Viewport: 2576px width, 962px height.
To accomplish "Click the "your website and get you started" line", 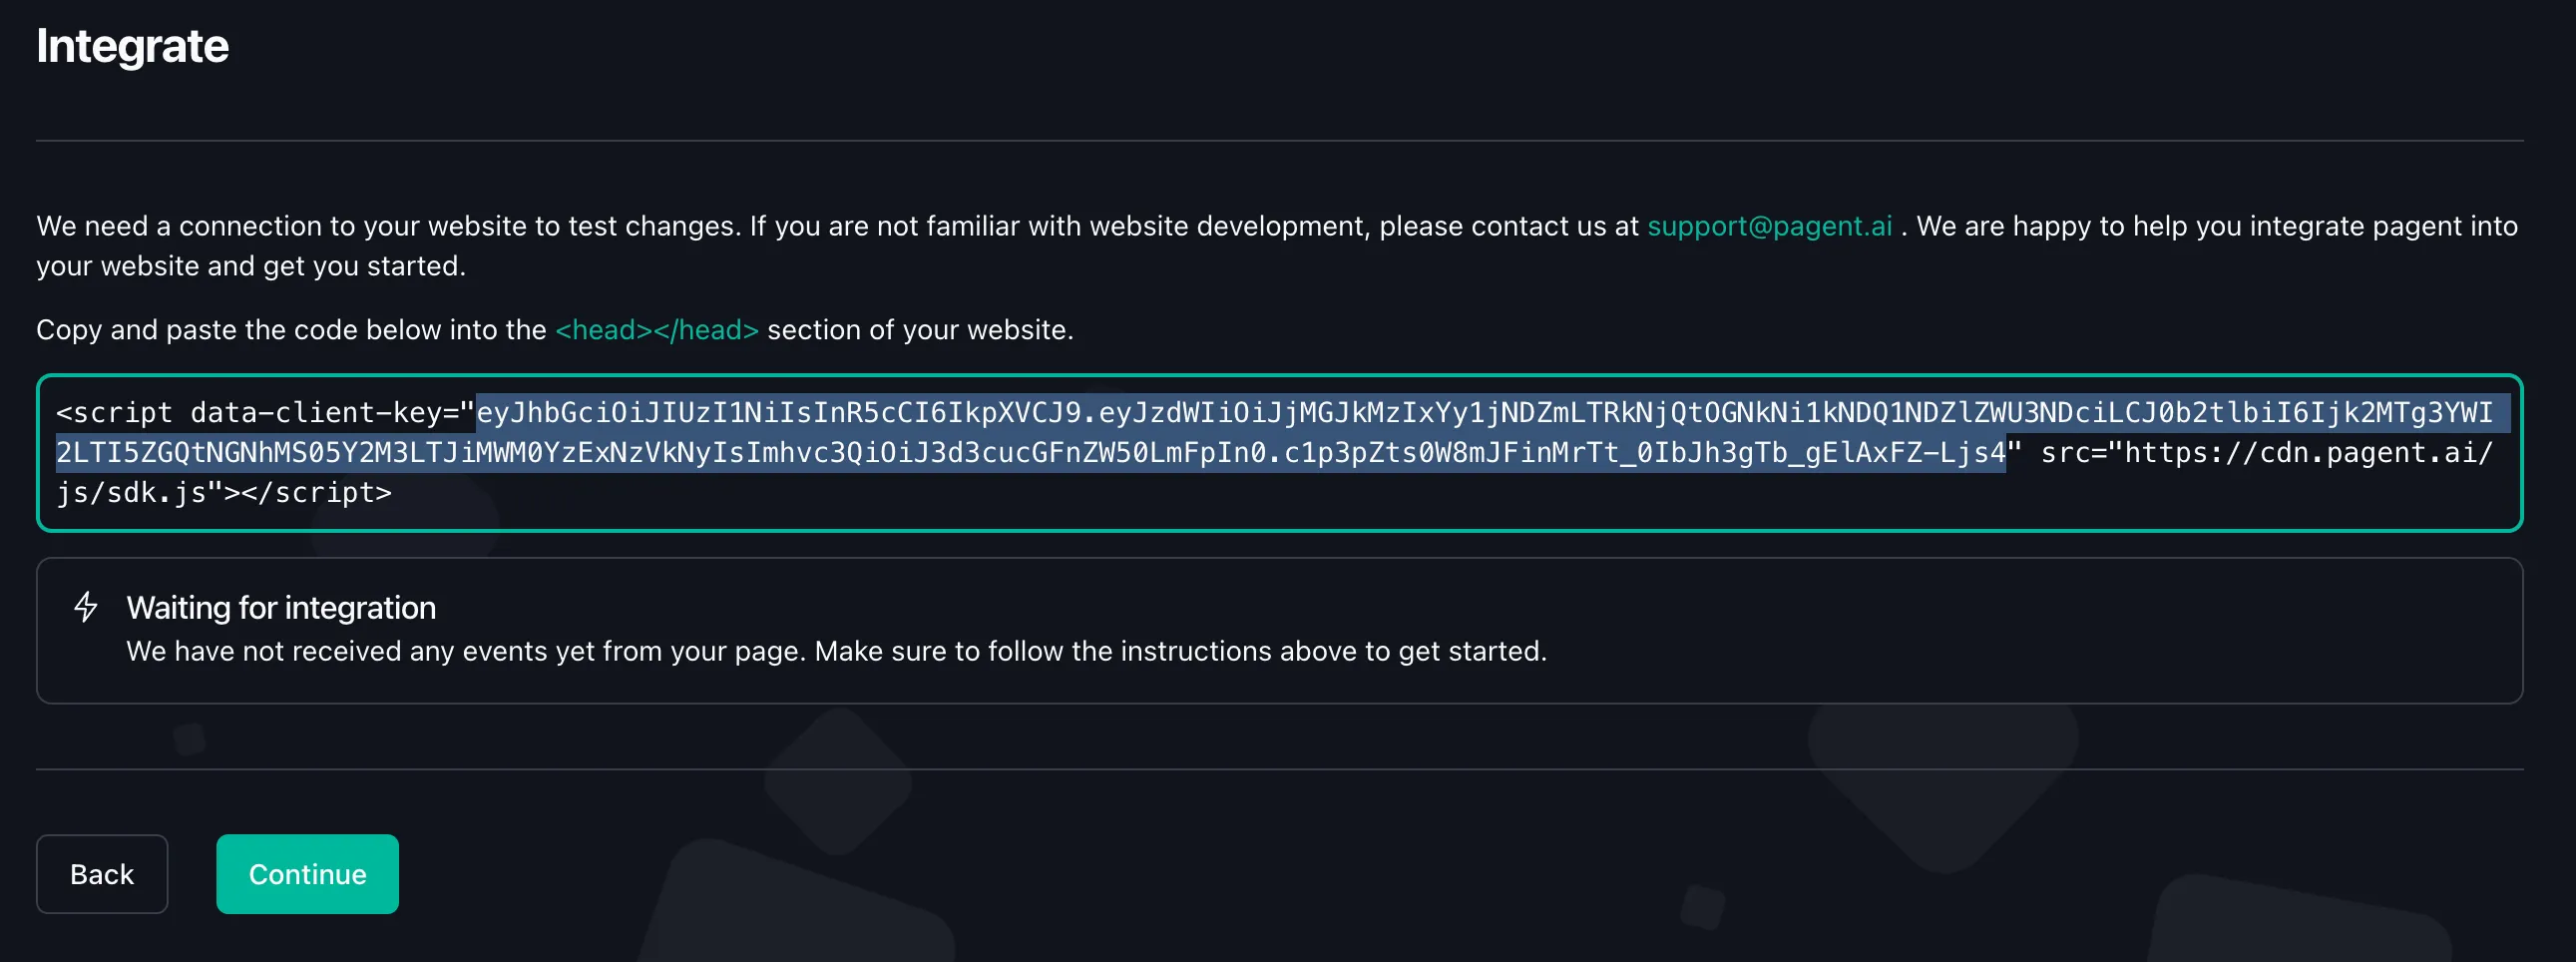I will point(251,266).
